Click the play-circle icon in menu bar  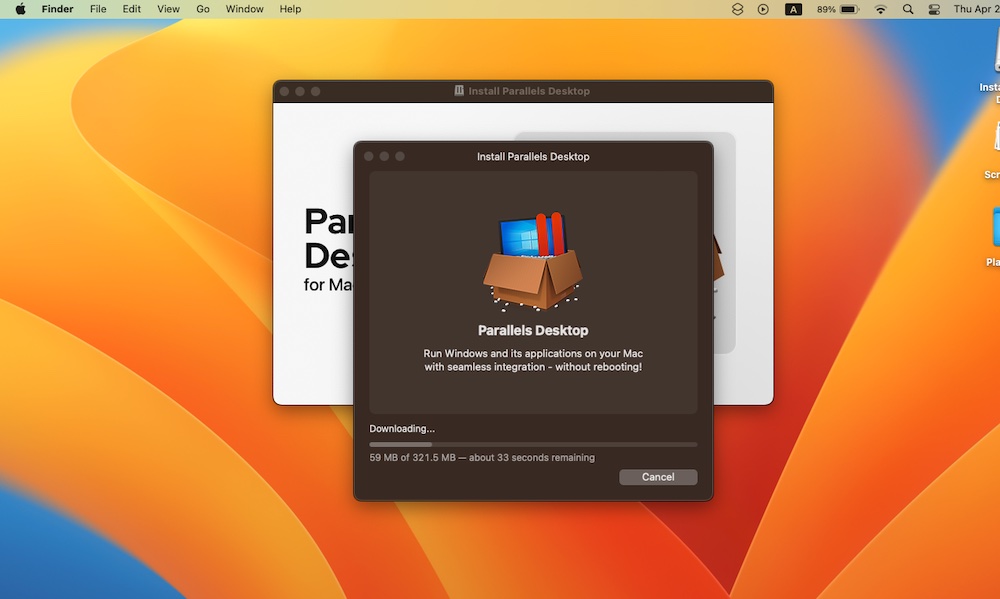(763, 9)
